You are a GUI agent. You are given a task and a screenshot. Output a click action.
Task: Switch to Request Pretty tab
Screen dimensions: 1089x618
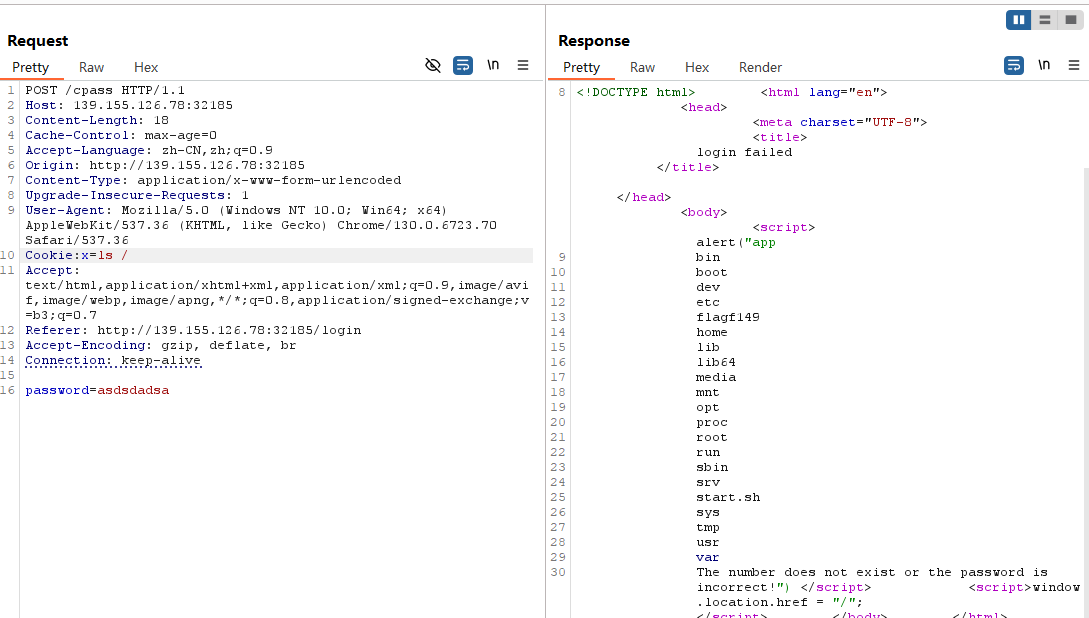(x=31, y=67)
